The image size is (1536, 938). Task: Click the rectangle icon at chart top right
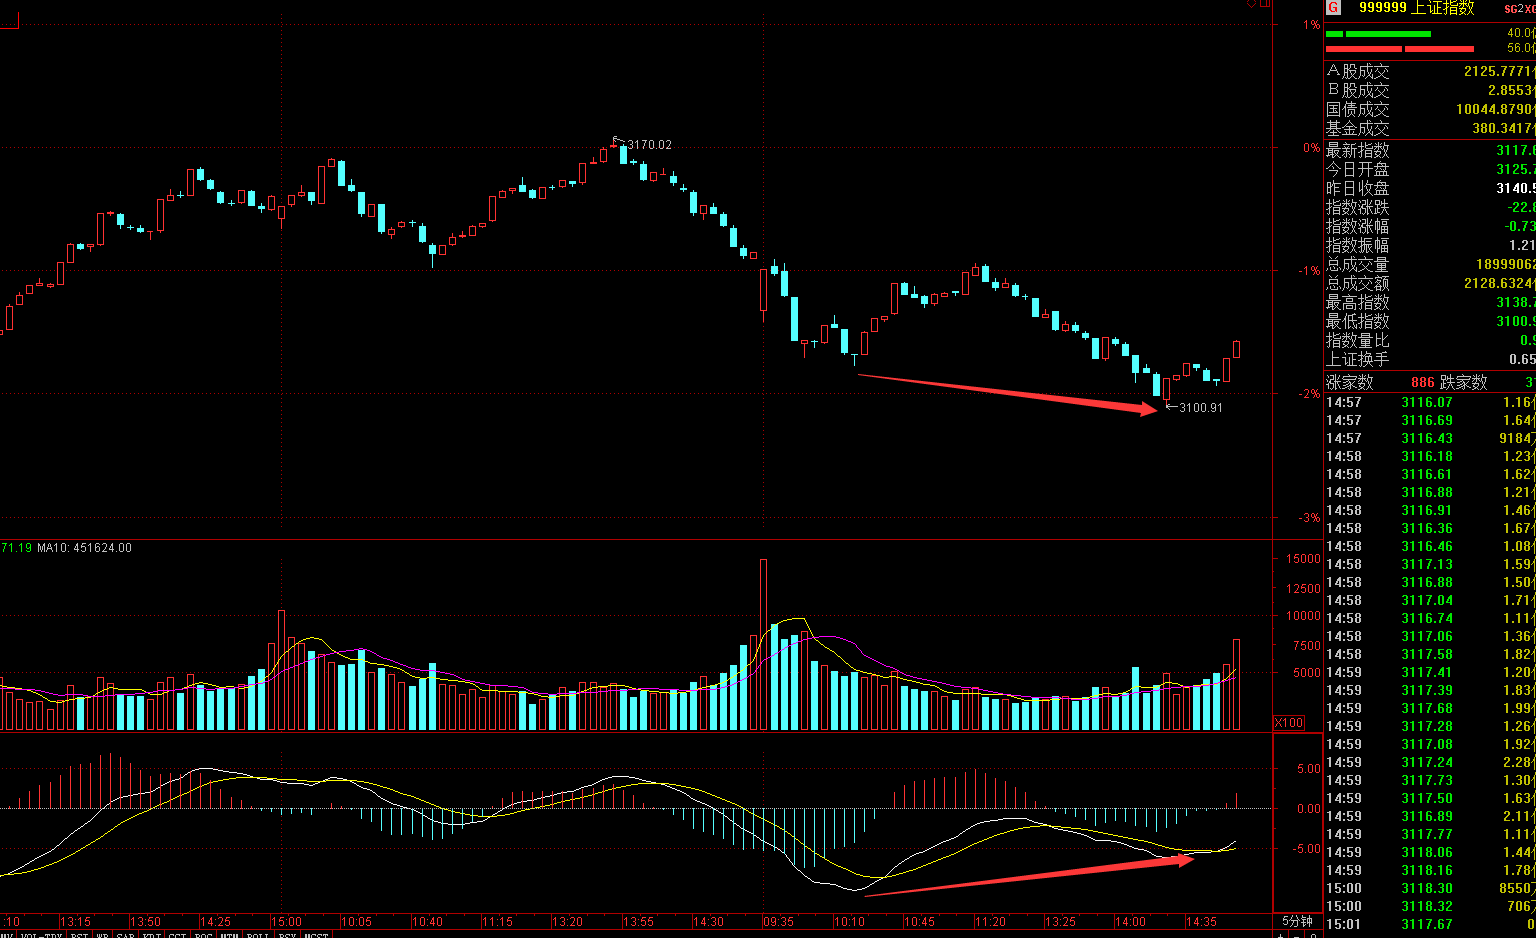point(1264,4)
